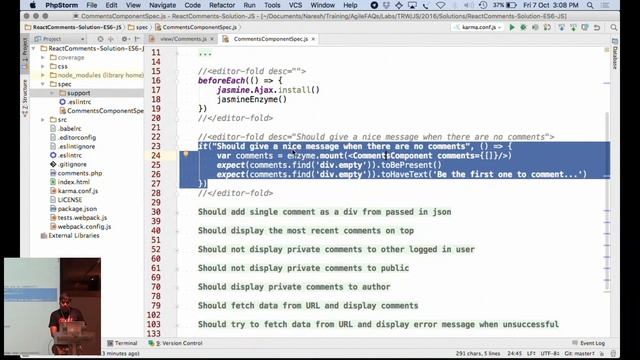The image size is (640, 360).
Task: Click scroll-from-source target icon in Project panel
Action: click(100, 39)
